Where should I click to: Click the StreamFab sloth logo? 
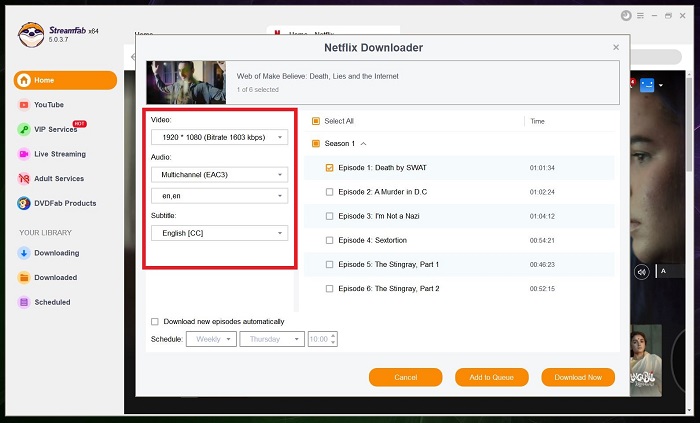(x=31, y=35)
